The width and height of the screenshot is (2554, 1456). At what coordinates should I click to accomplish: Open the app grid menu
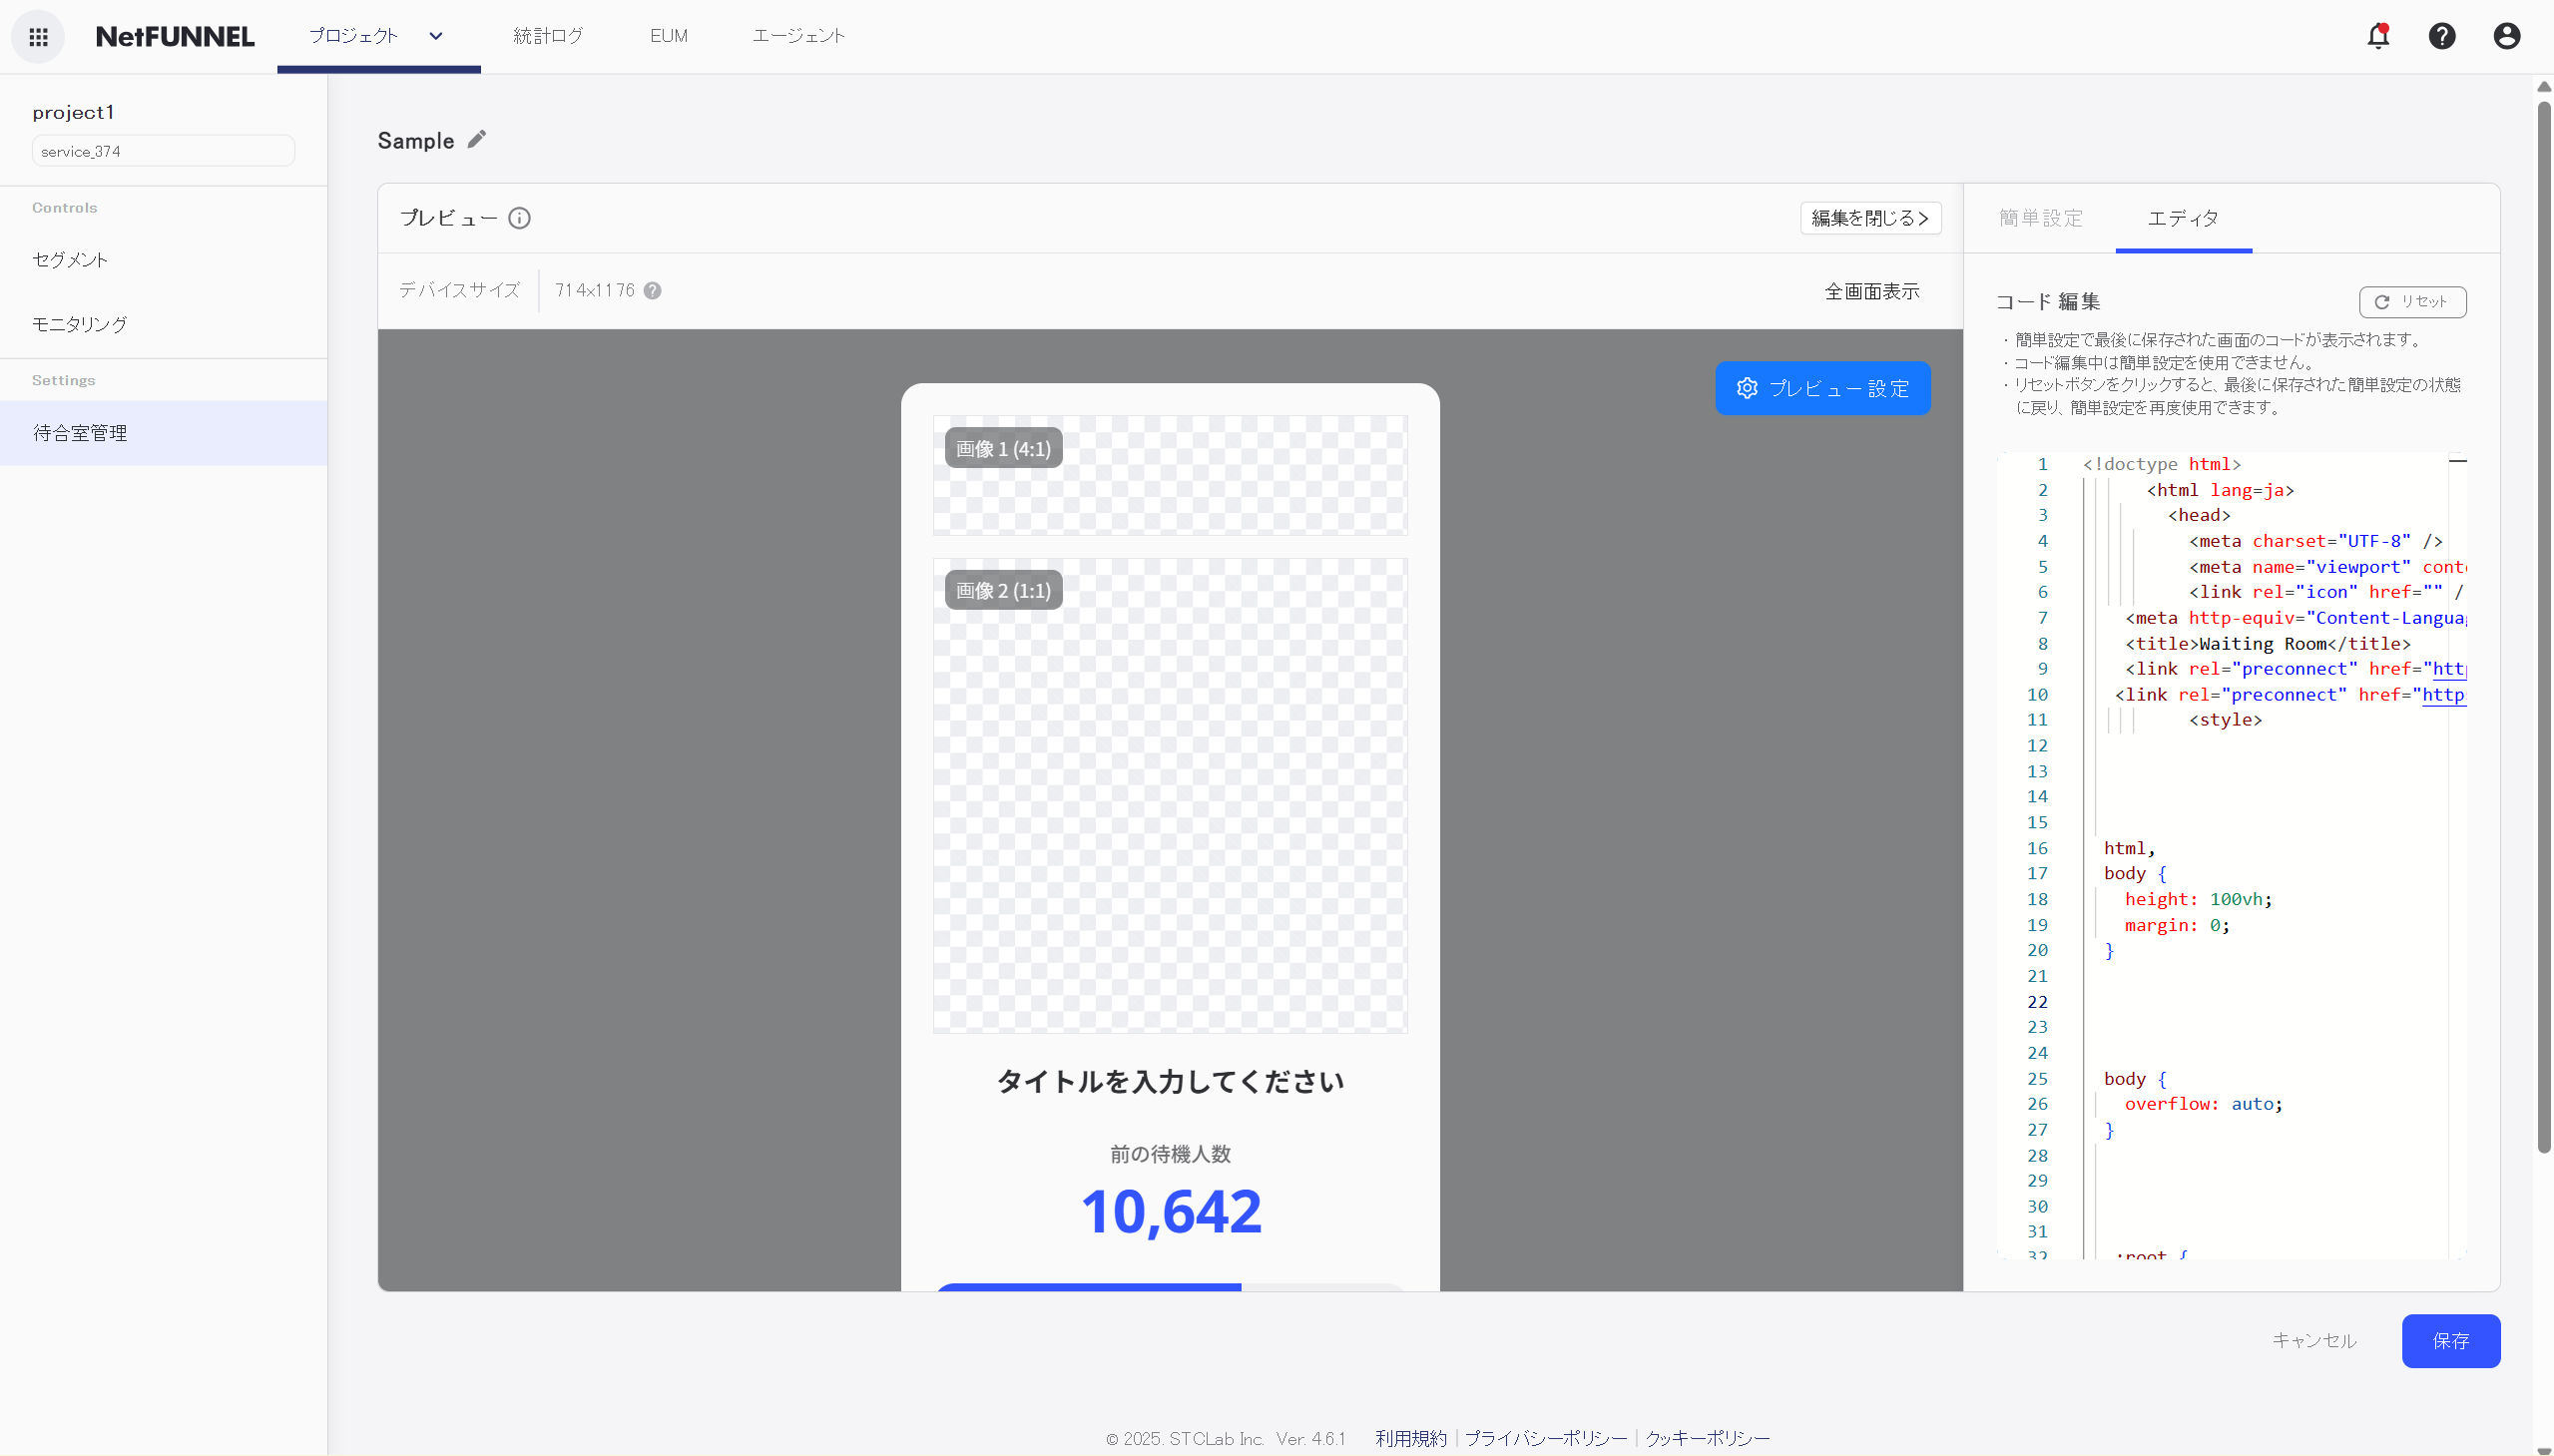38,36
